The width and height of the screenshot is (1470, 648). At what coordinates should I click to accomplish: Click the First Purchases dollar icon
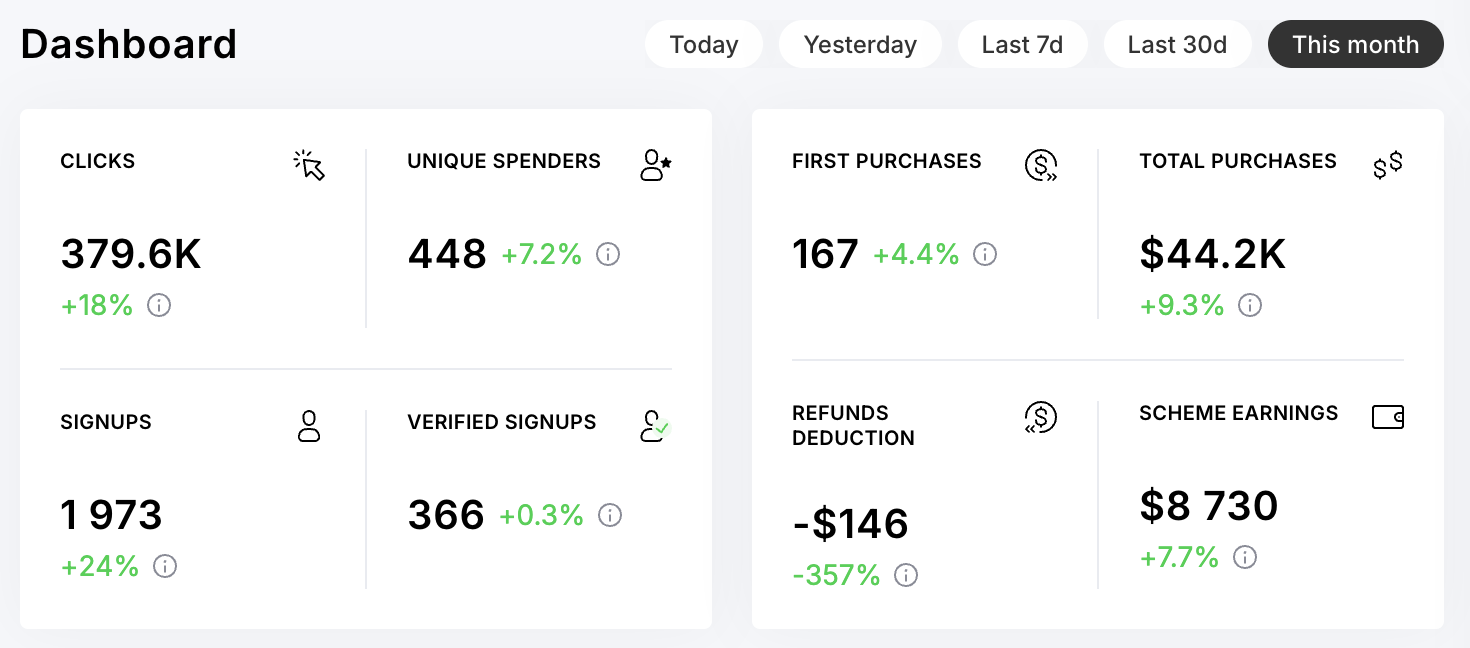tap(1041, 165)
